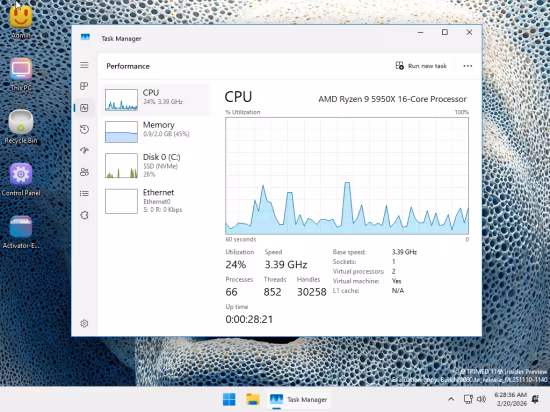Open the Activator desktop icon
550x412 pixels.
tap(21, 232)
